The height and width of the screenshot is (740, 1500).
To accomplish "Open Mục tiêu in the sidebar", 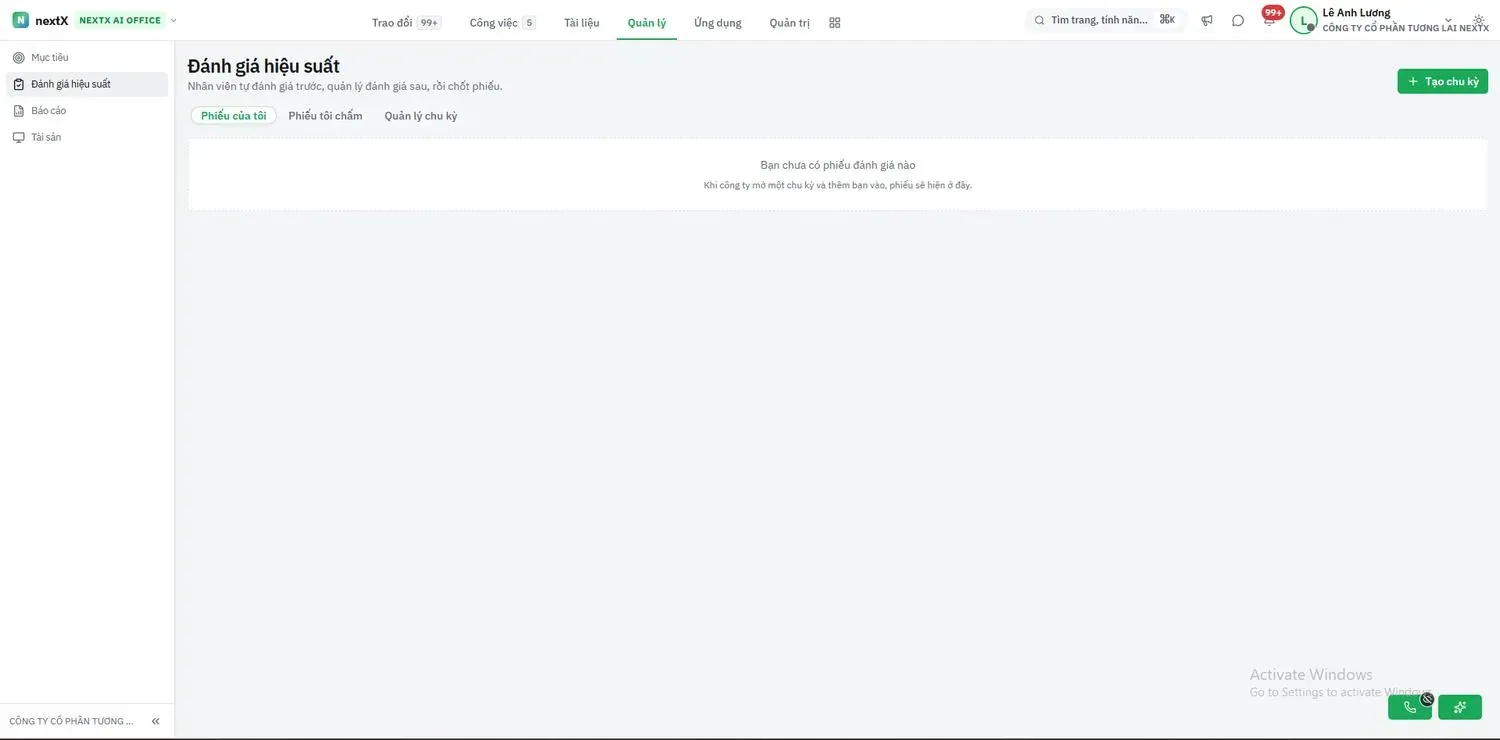I will tap(87, 58).
